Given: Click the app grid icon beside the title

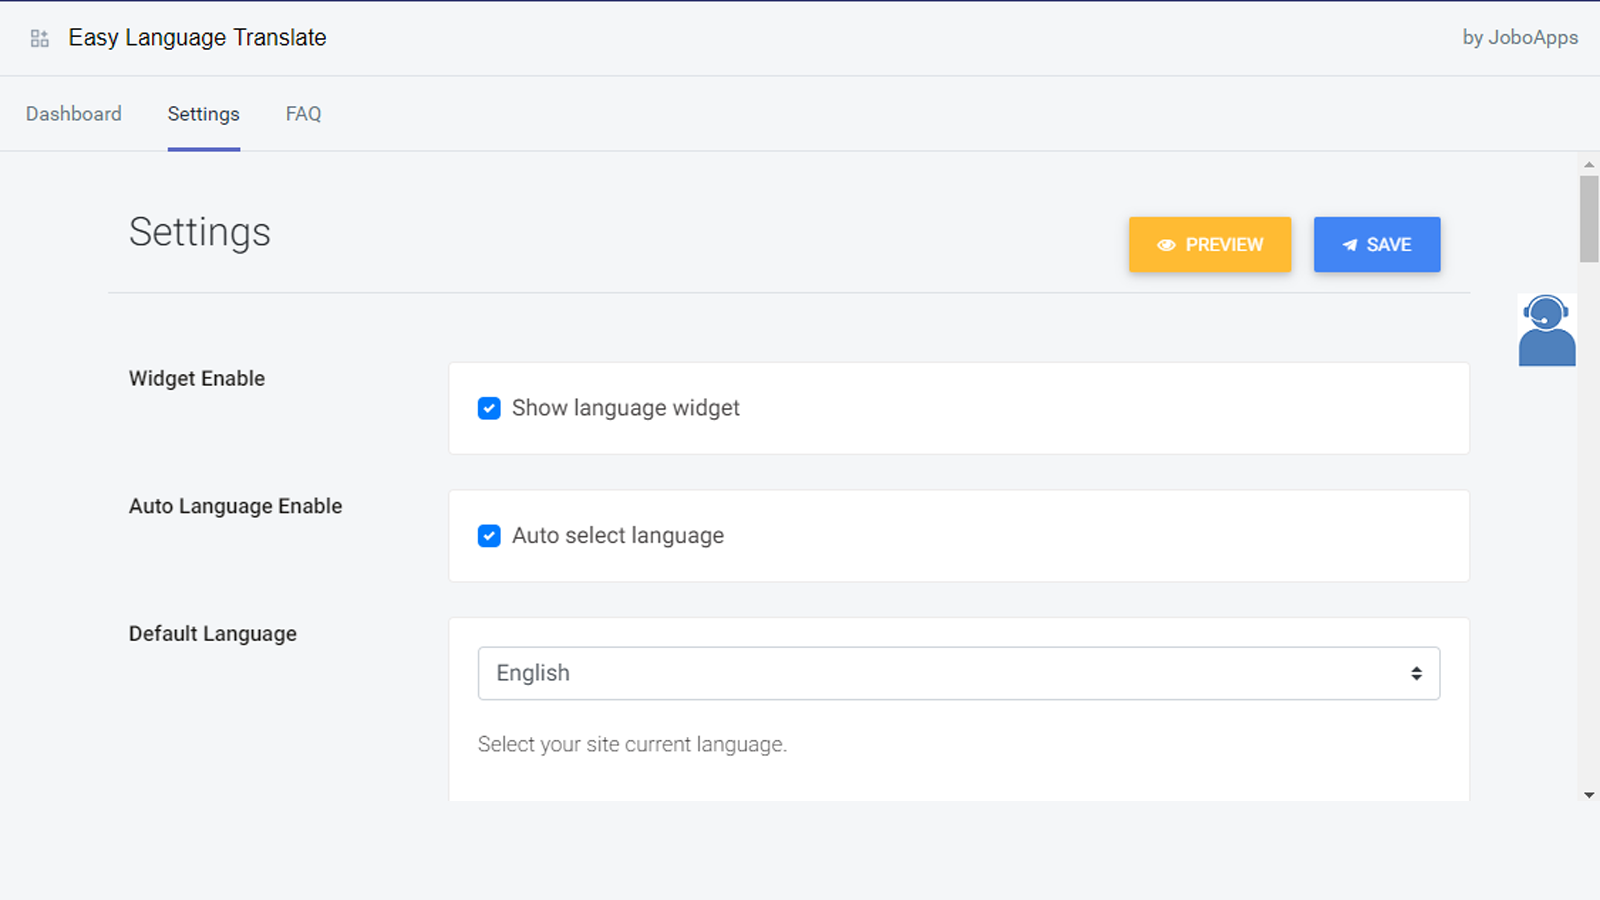Looking at the screenshot, I should (x=40, y=39).
